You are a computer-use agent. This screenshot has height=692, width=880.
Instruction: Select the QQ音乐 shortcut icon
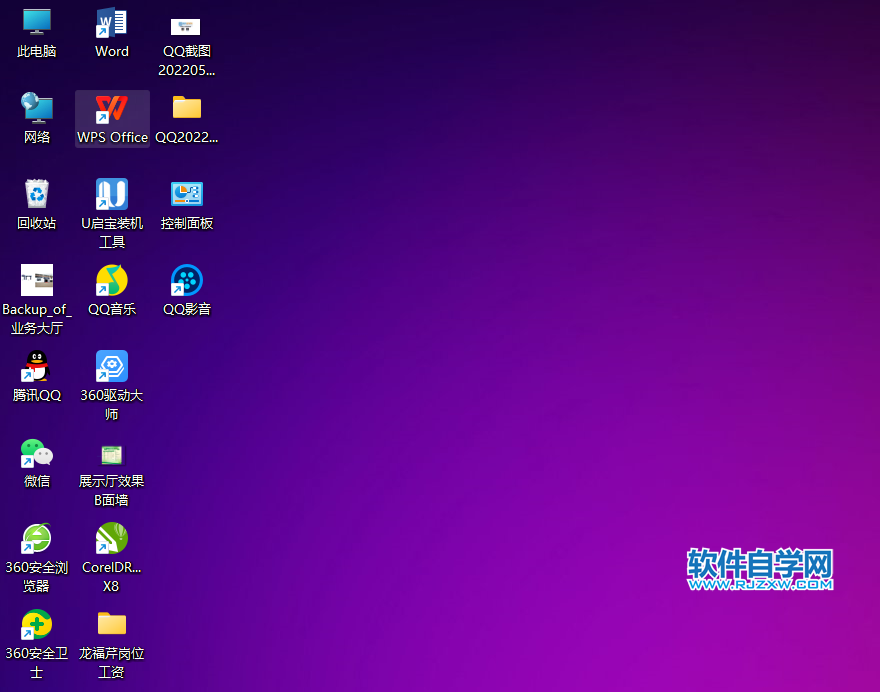click(x=112, y=280)
